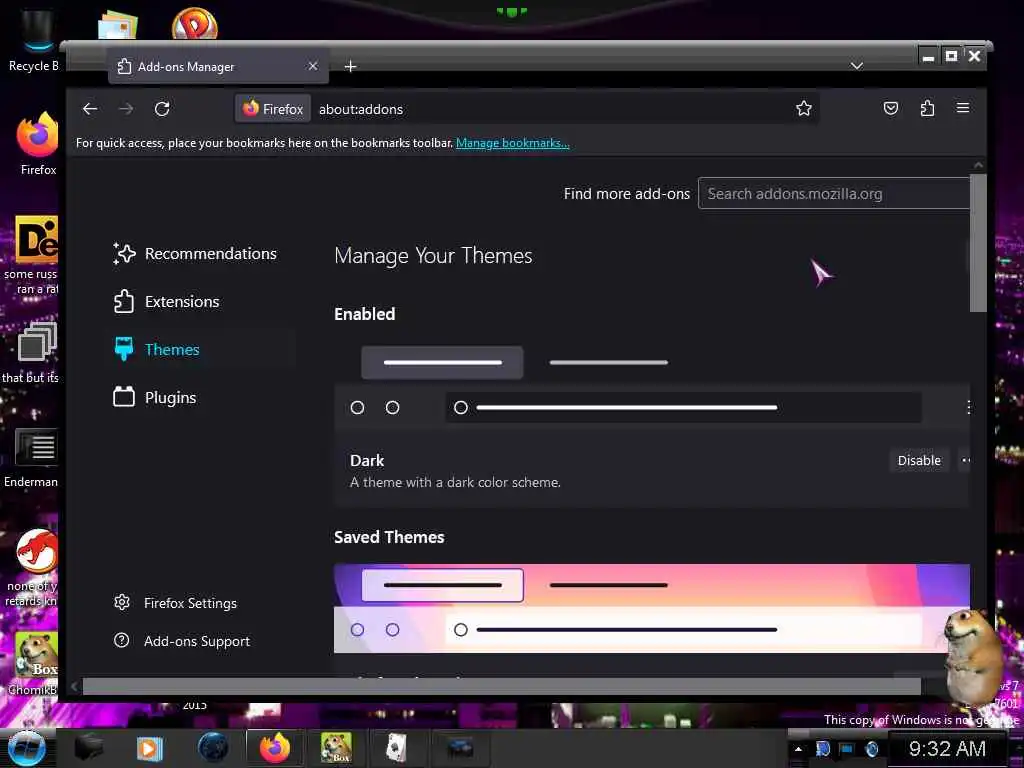Open the ChomikBox desktop icon
Viewport: 1024px width, 768px height.
tap(34, 664)
